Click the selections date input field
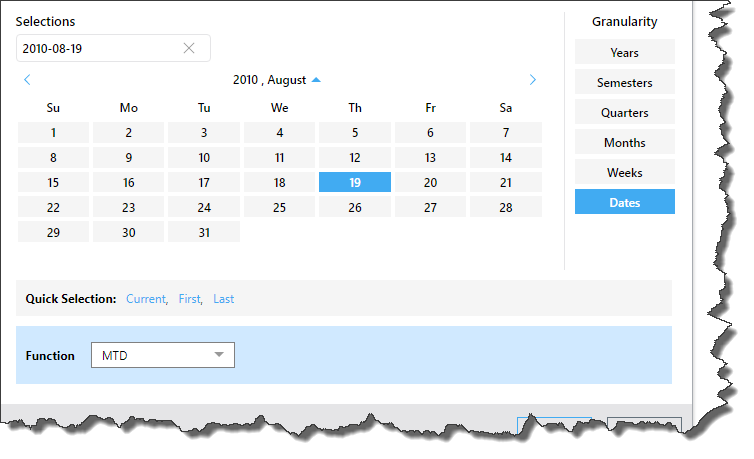This screenshot has height=459, width=754. coord(98,48)
